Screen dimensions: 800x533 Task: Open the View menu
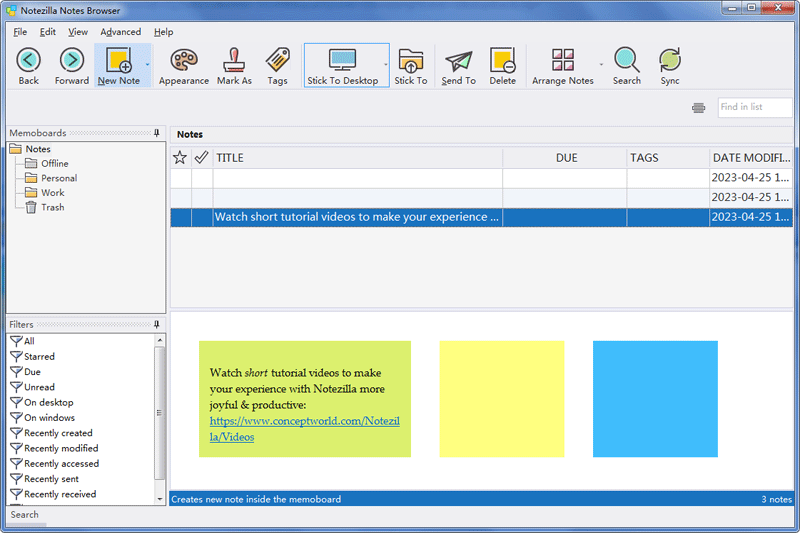[78, 32]
